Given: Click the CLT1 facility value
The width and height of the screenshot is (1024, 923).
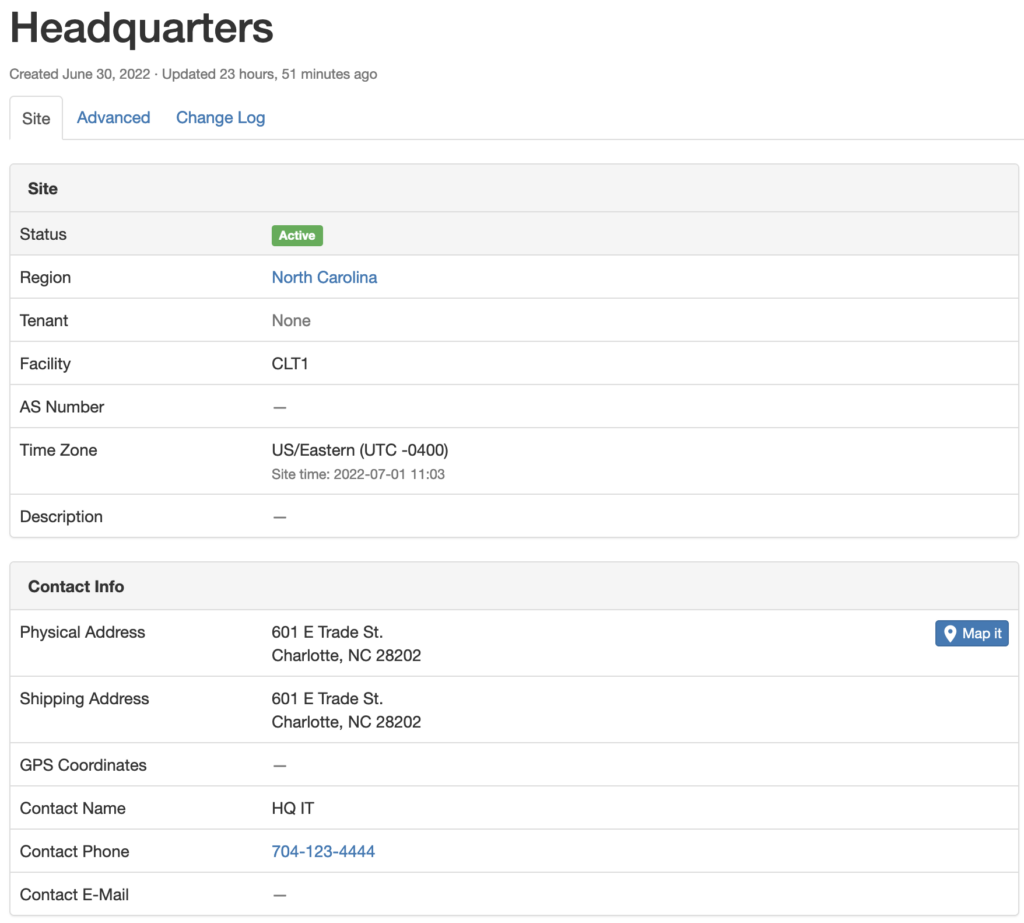Looking at the screenshot, I should (x=290, y=363).
